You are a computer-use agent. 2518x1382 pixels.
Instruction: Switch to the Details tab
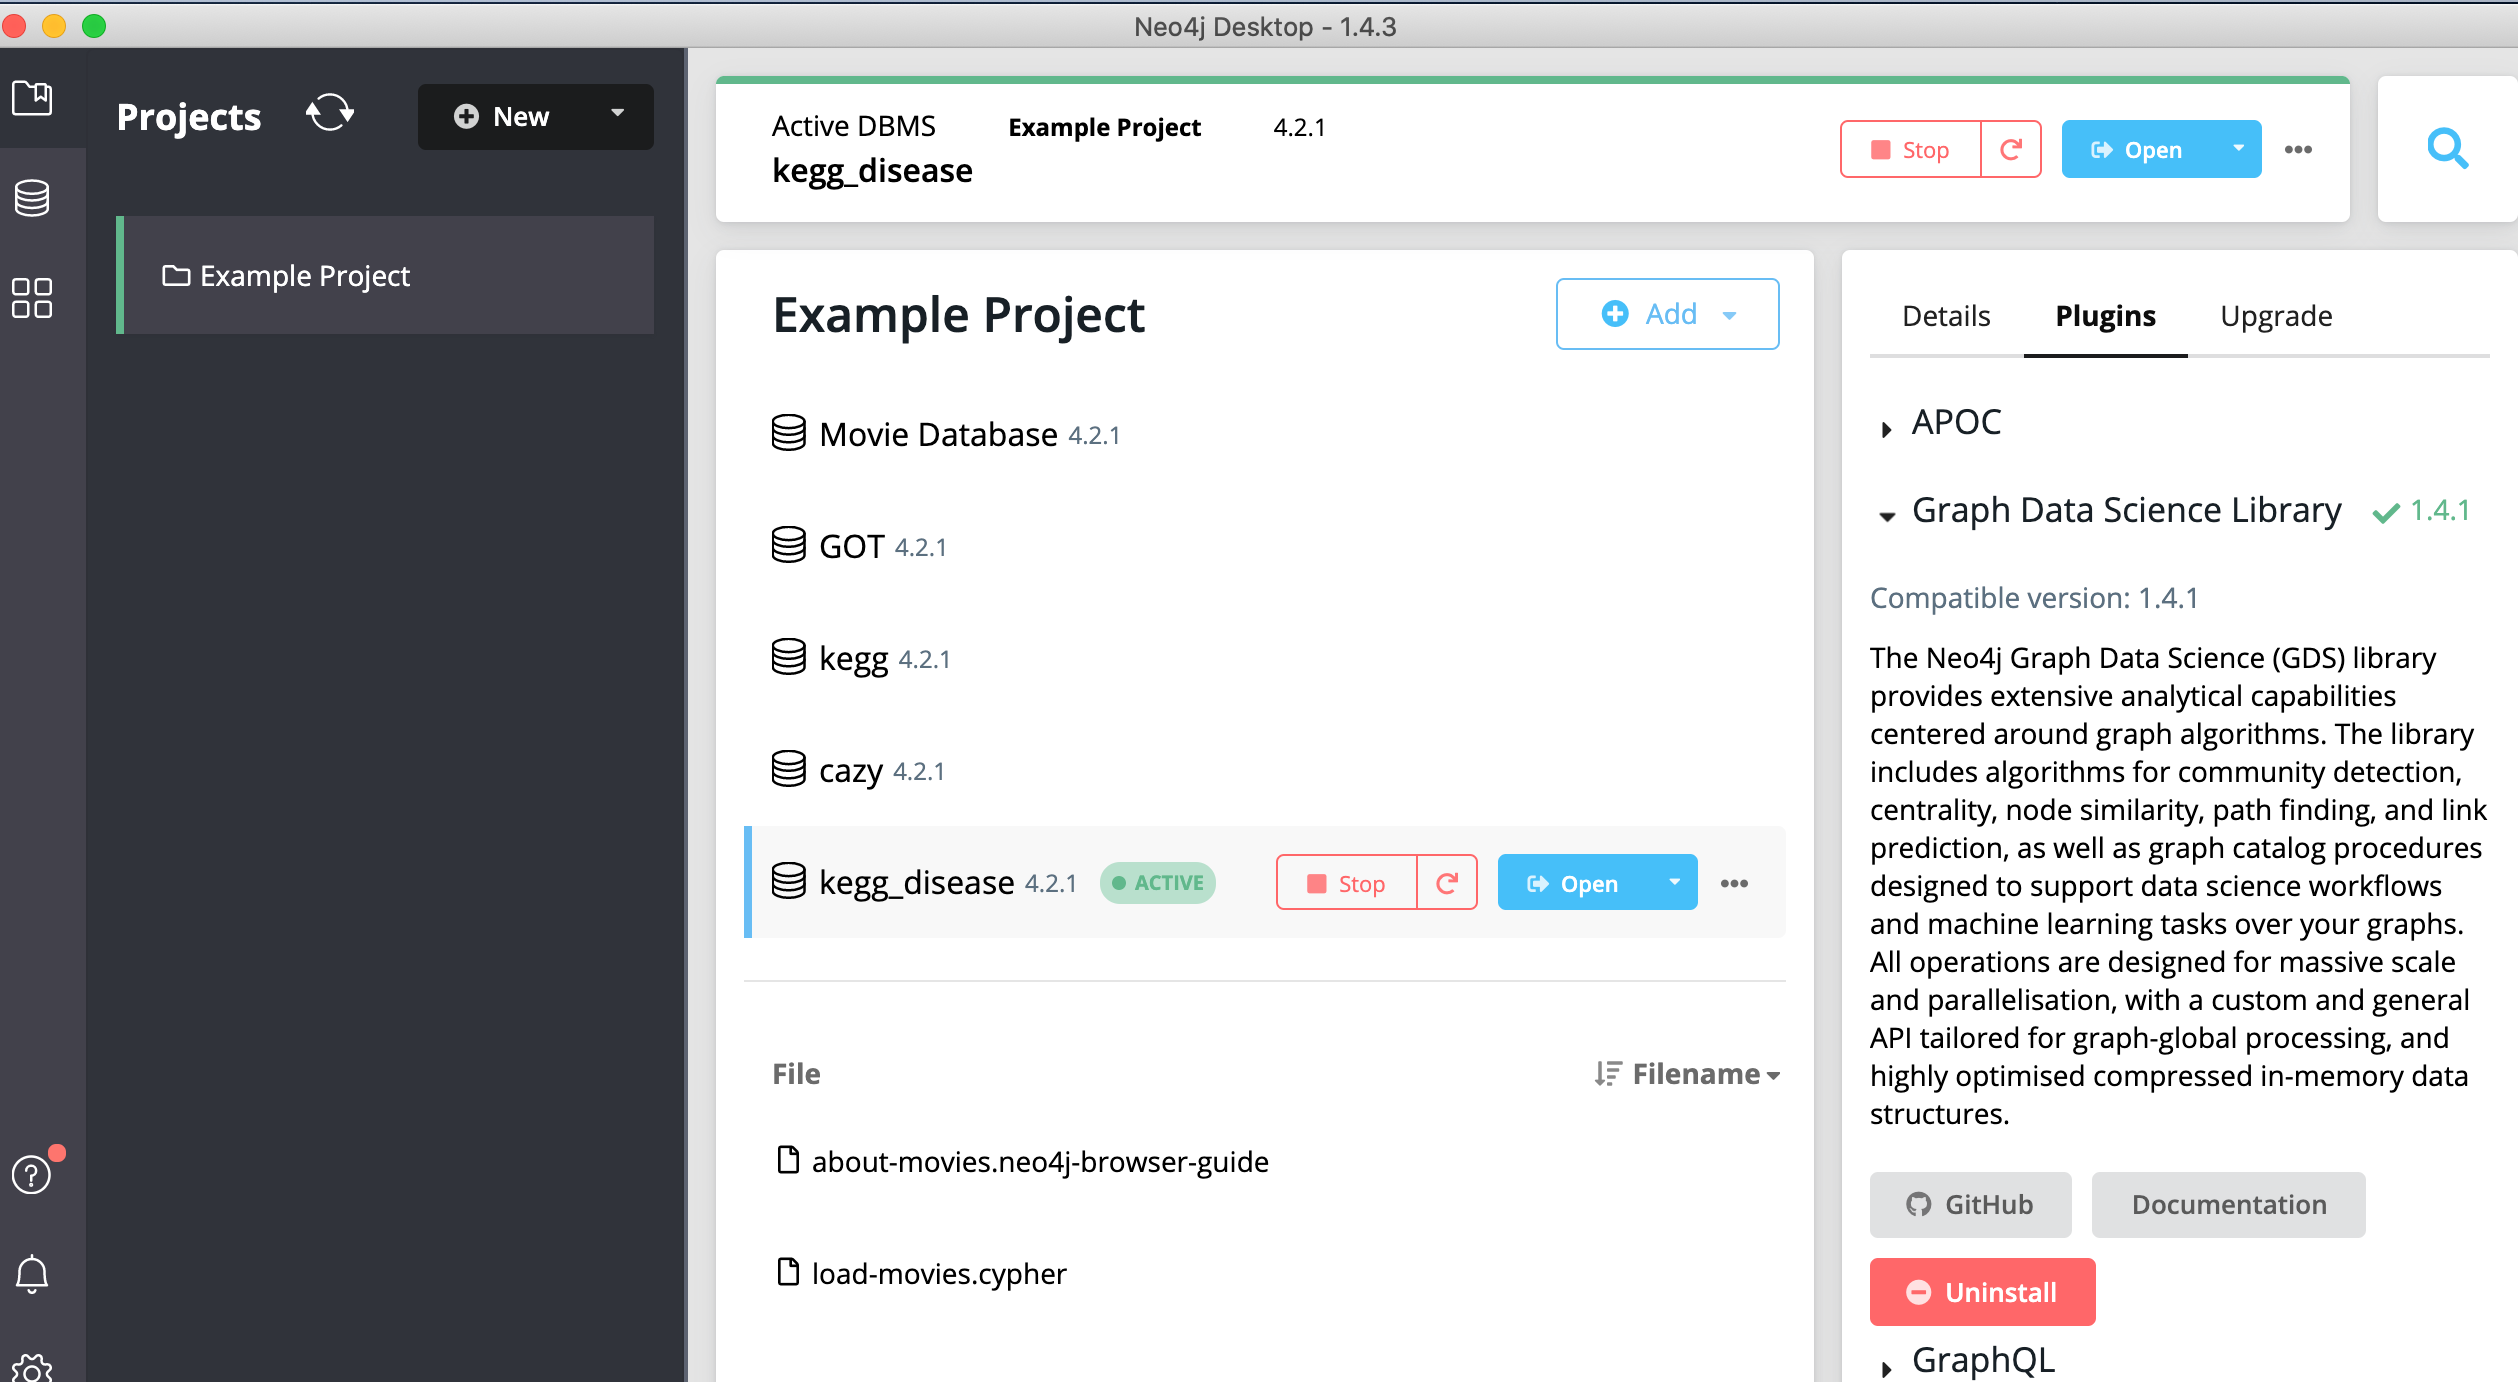tap(1945, 316)
